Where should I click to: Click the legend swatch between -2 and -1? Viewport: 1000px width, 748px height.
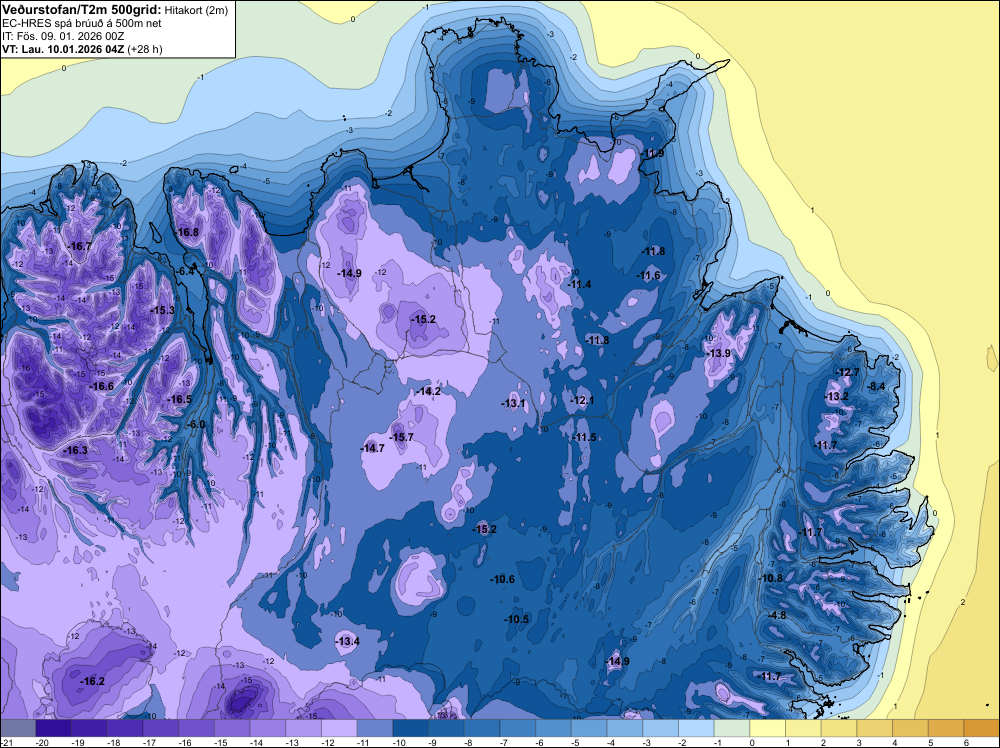coord(696,728)
